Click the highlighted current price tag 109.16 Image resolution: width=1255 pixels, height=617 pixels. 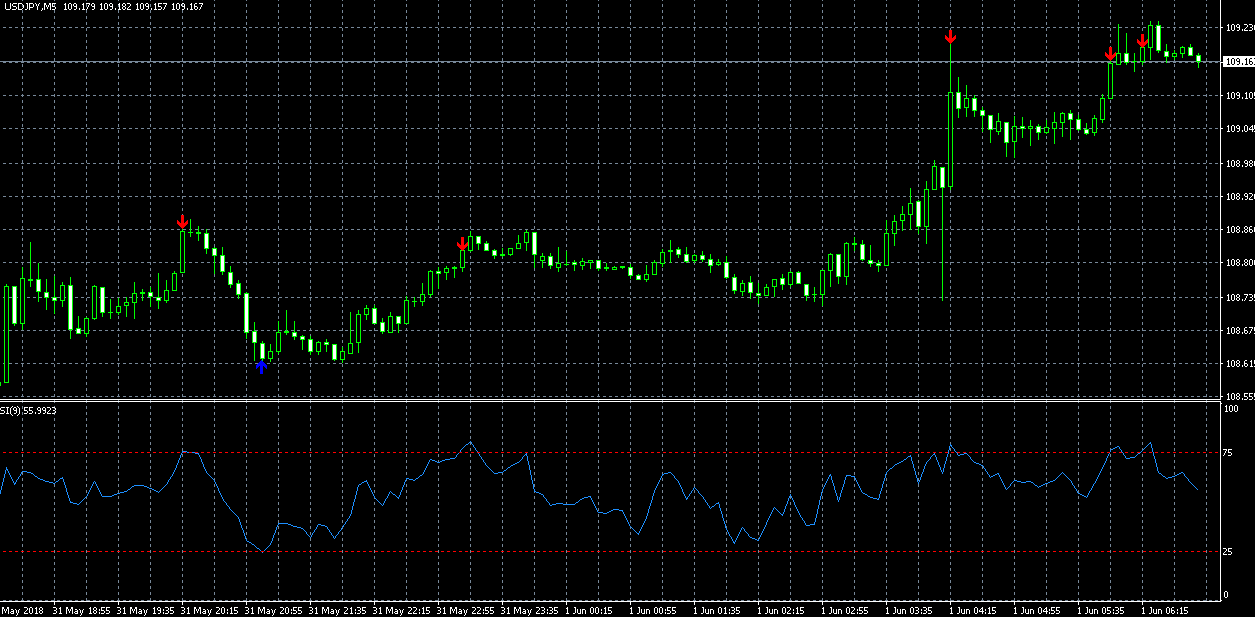[x=1239, y=62]
